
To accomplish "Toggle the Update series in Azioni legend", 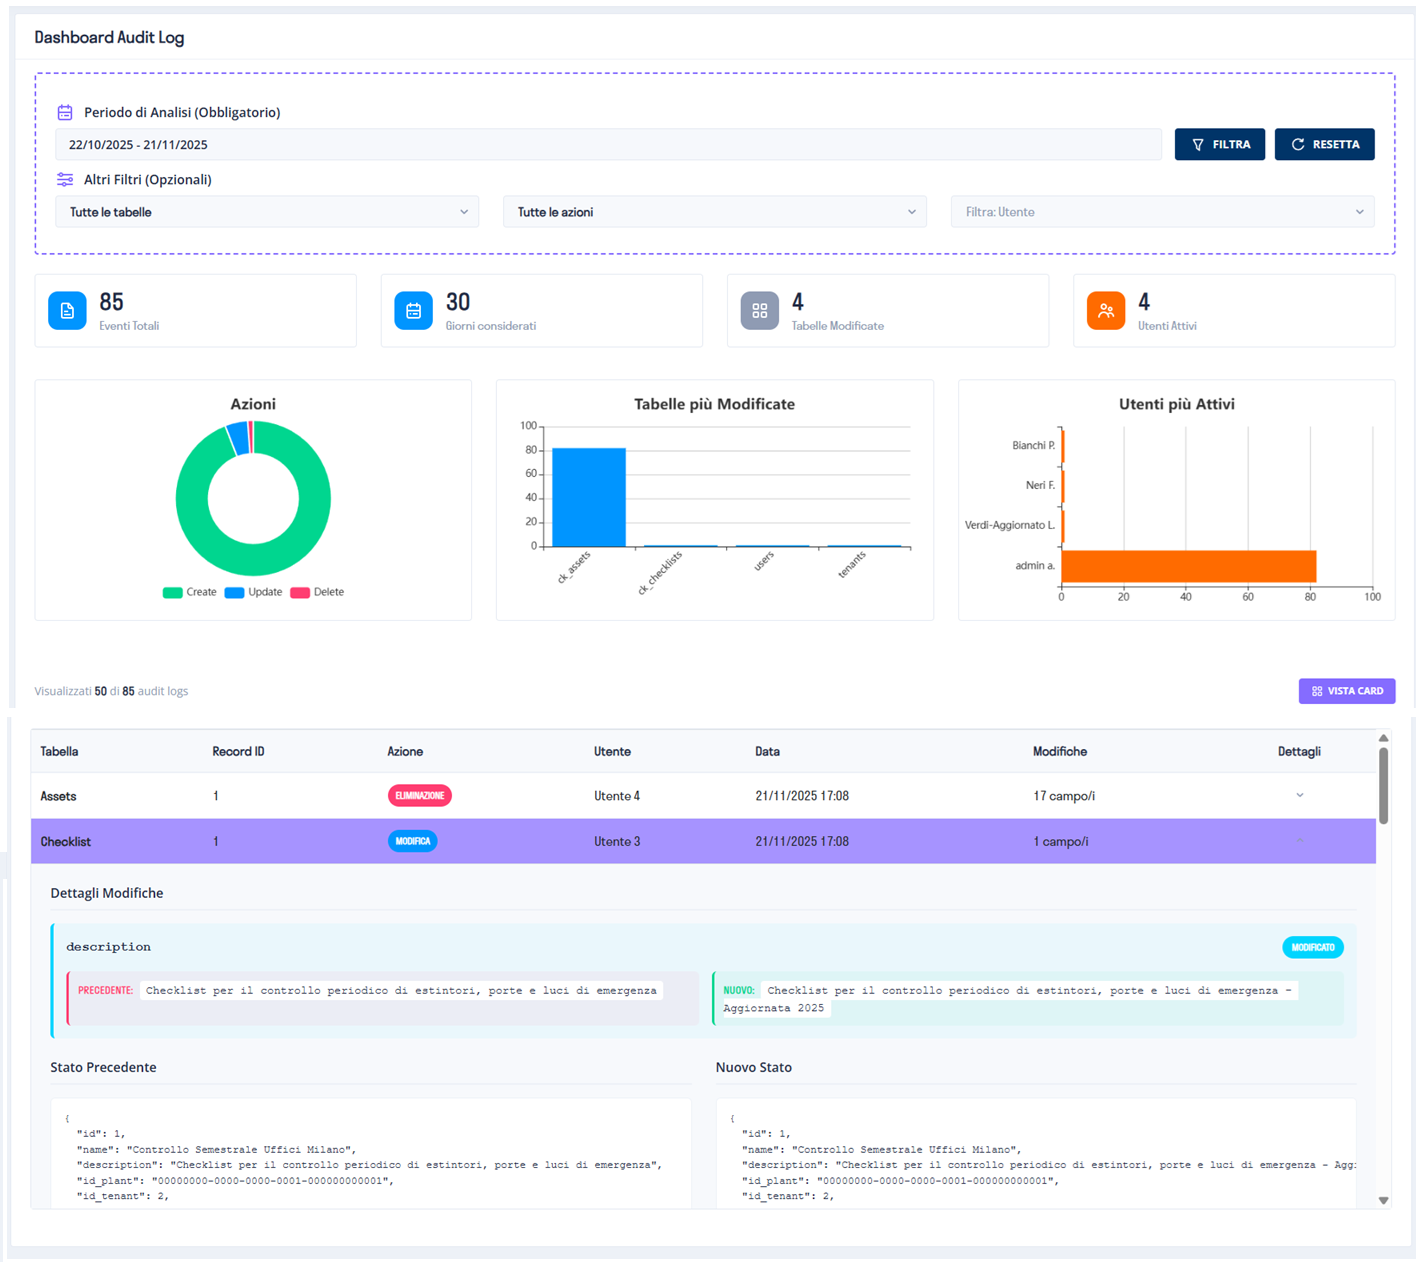I will point(253,592).
